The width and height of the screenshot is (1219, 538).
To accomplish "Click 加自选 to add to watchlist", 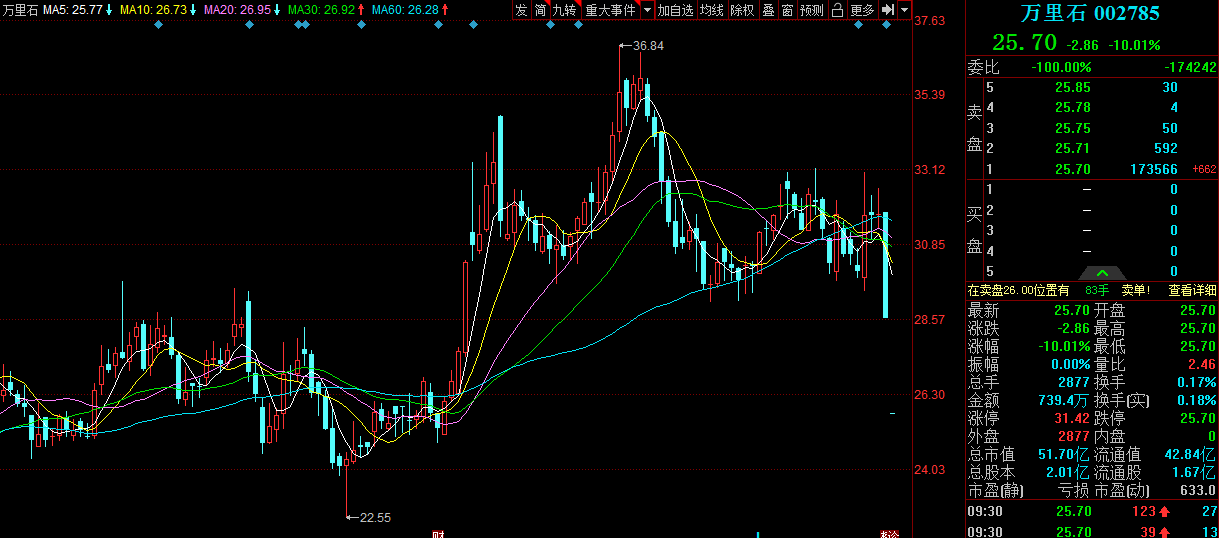I will (676, 10).
